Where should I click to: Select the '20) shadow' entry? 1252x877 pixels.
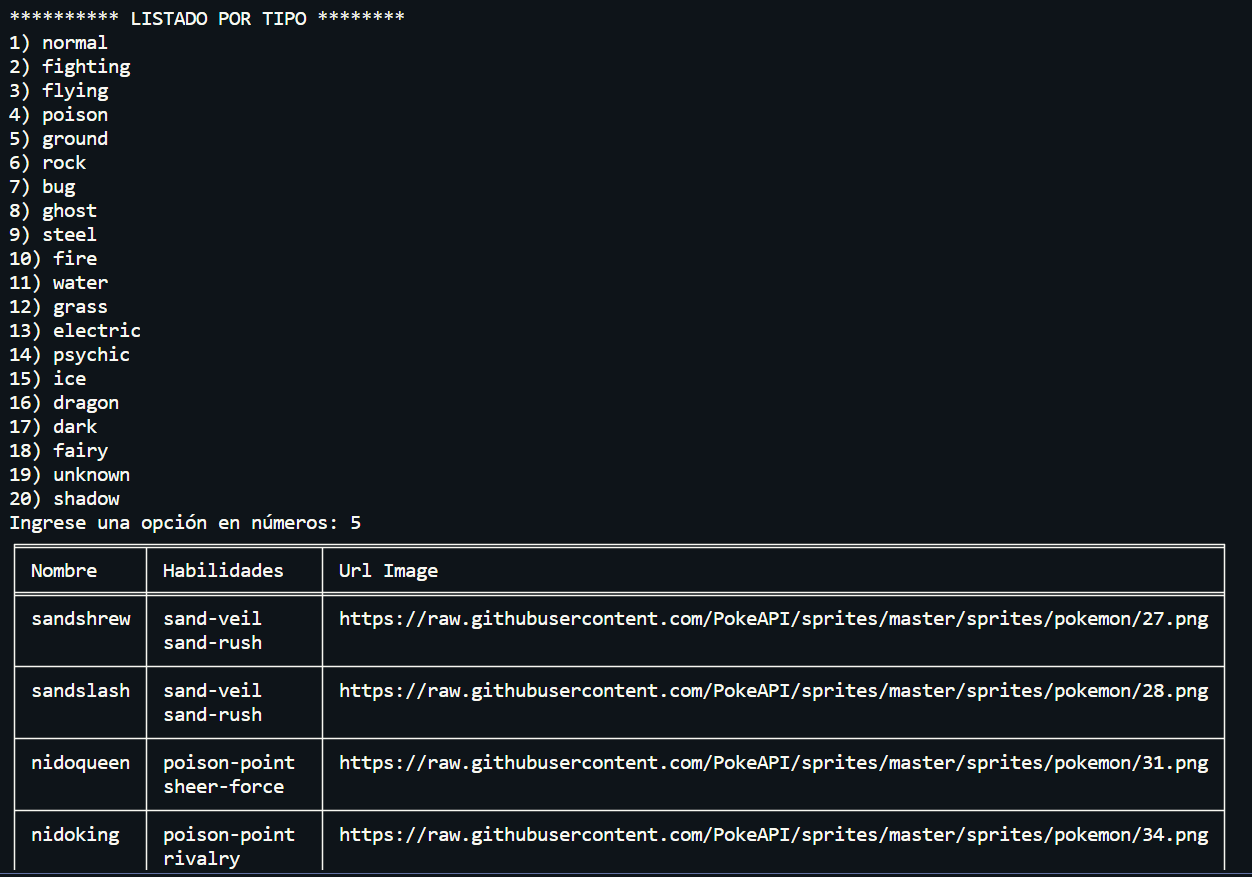click(64, 499)
